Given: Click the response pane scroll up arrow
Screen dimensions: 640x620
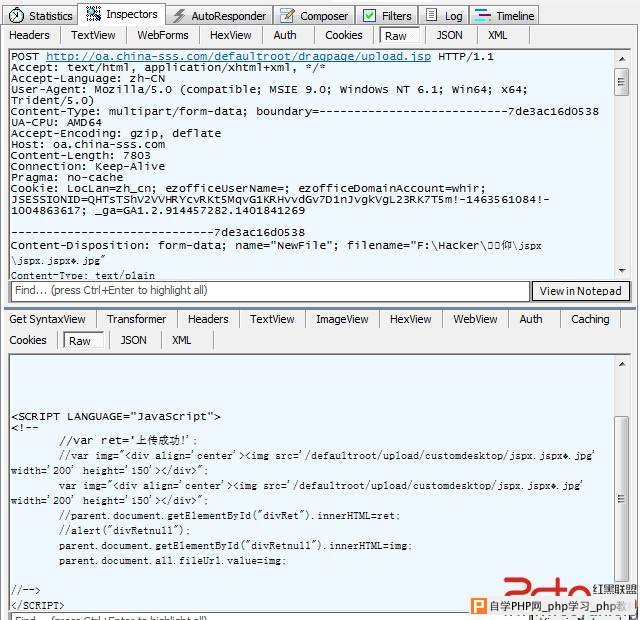Looking at the screenshot, I should point(622,364).
